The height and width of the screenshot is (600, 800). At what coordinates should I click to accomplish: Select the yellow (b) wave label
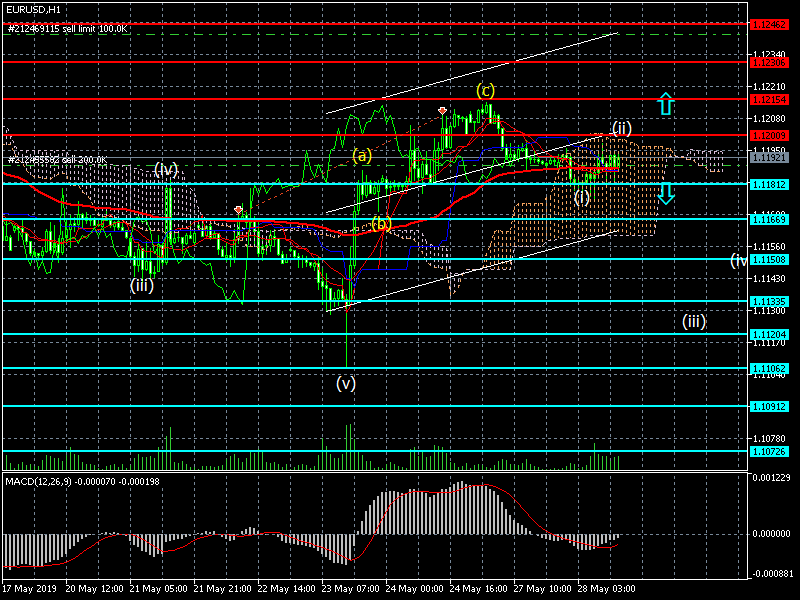pyautogui.click(x=381, y=223)
